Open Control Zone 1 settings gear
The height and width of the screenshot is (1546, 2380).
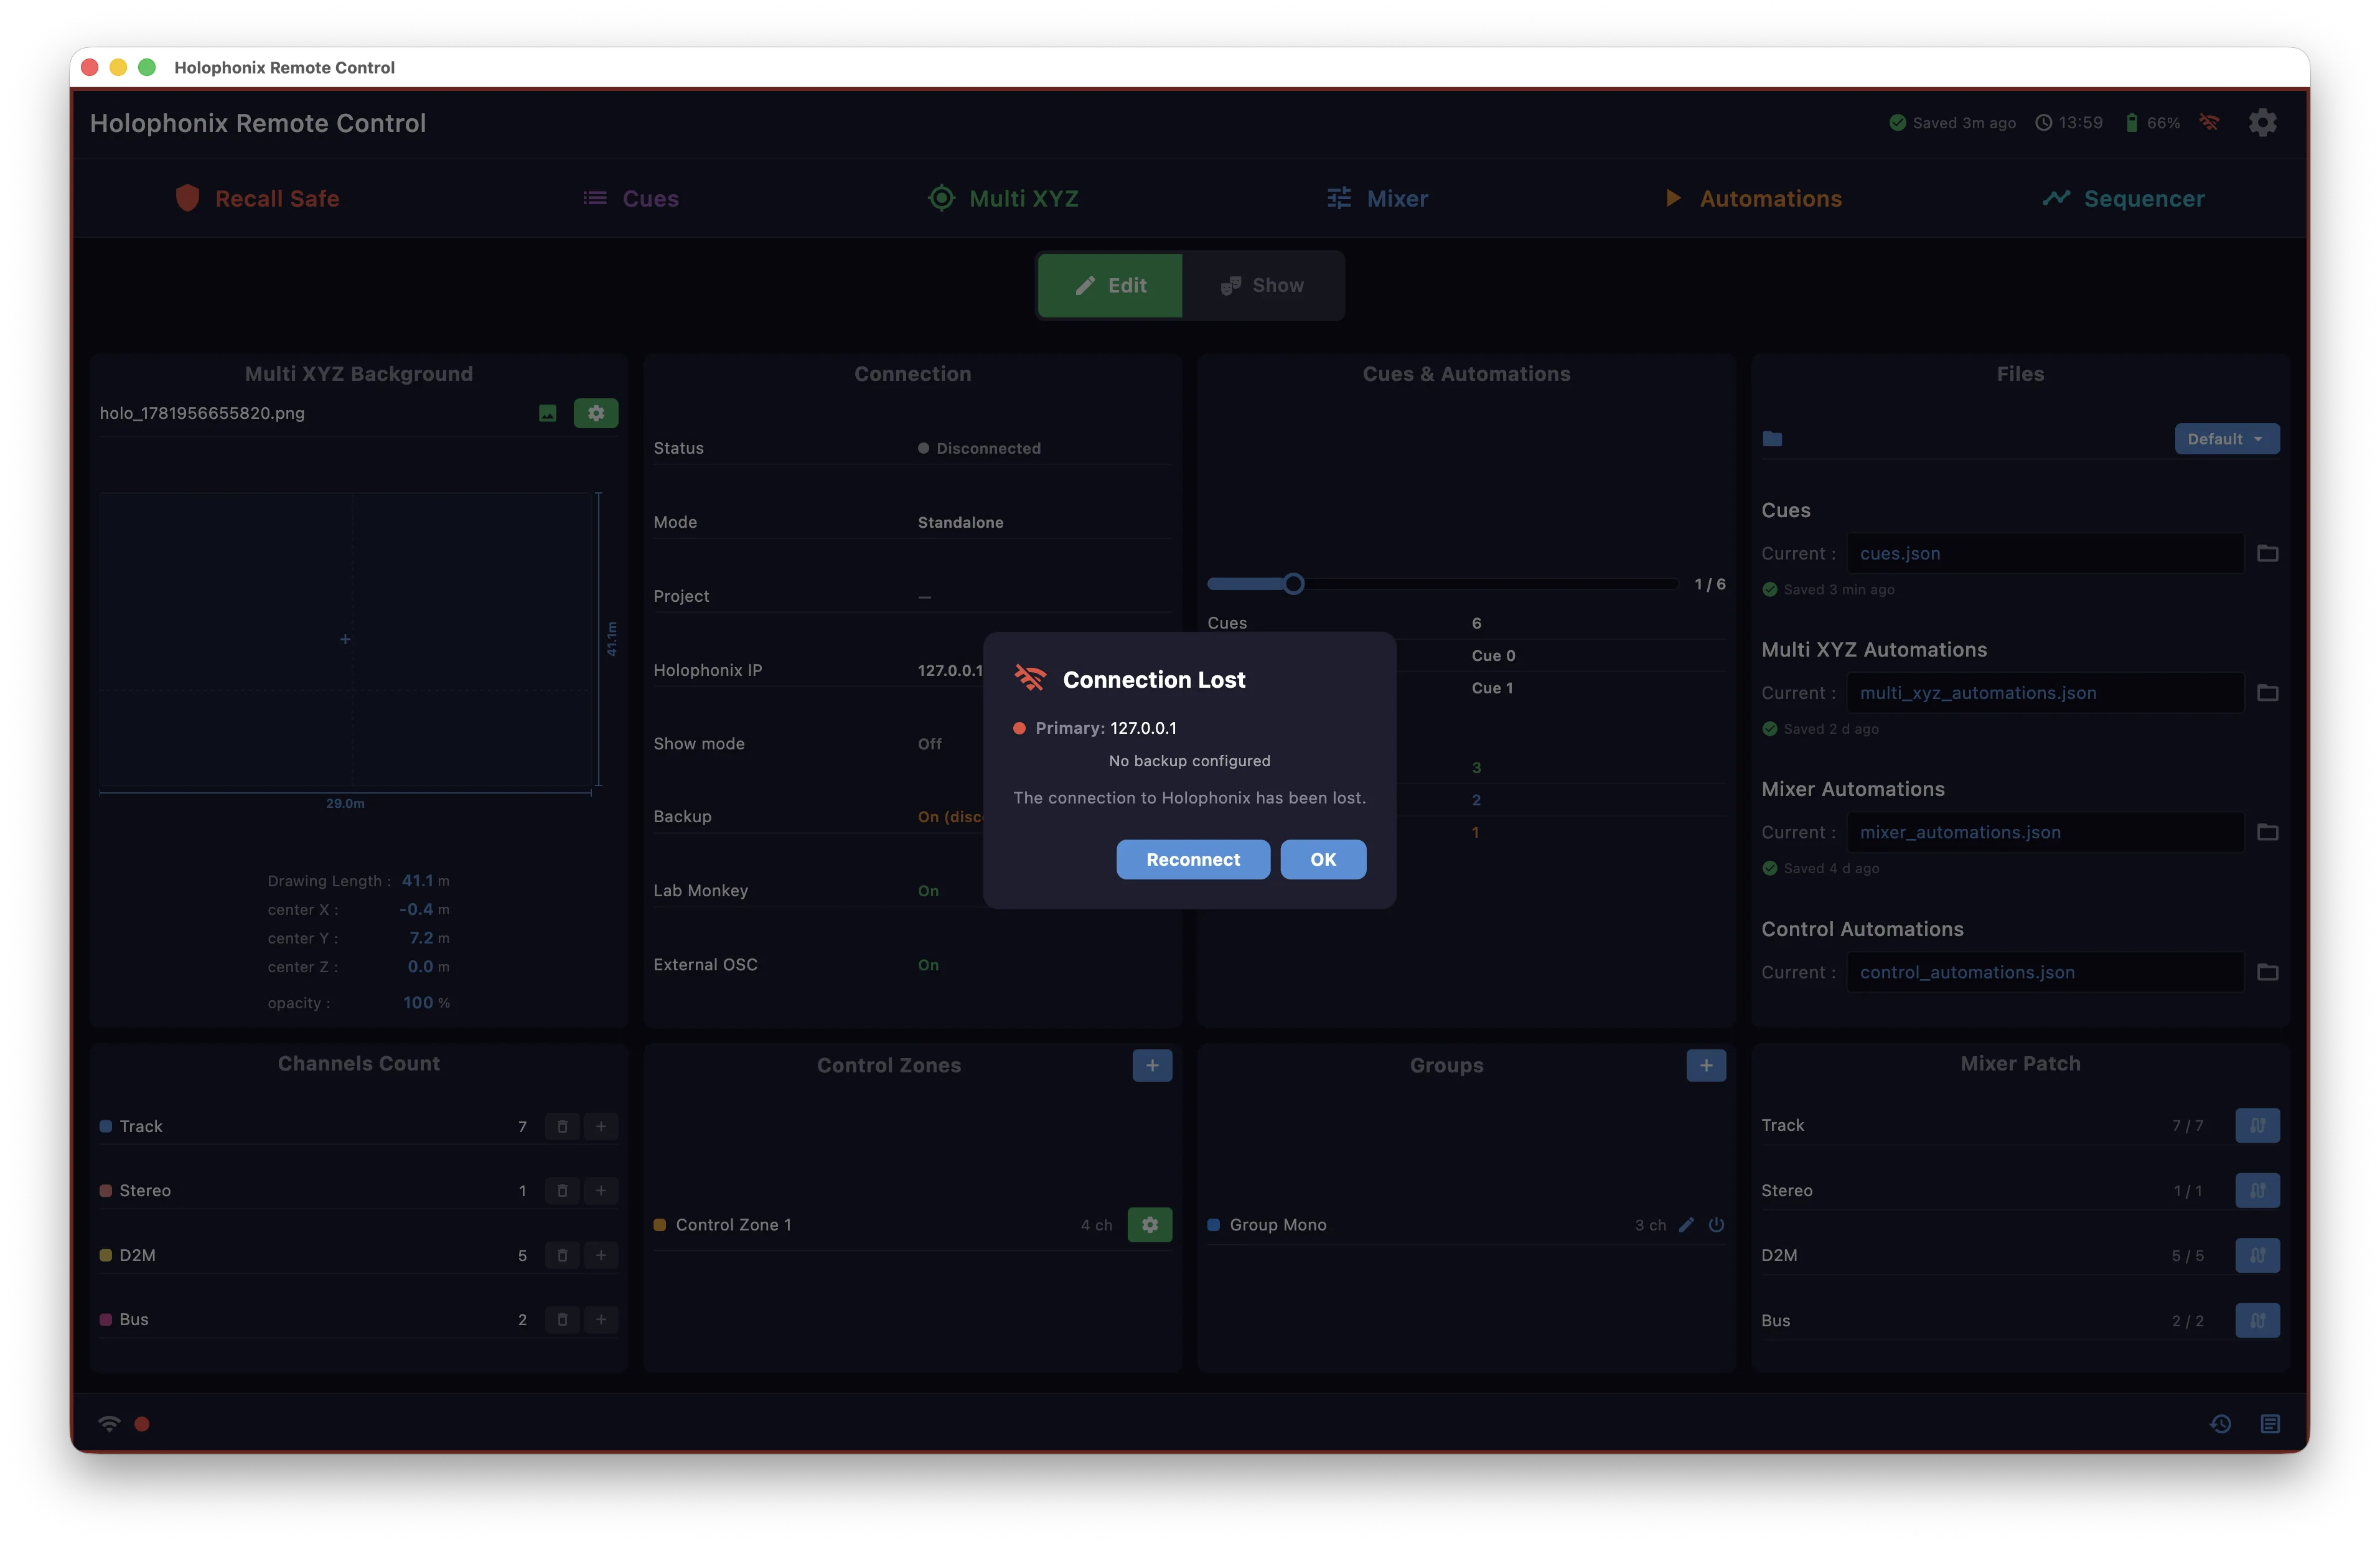1150,1225
